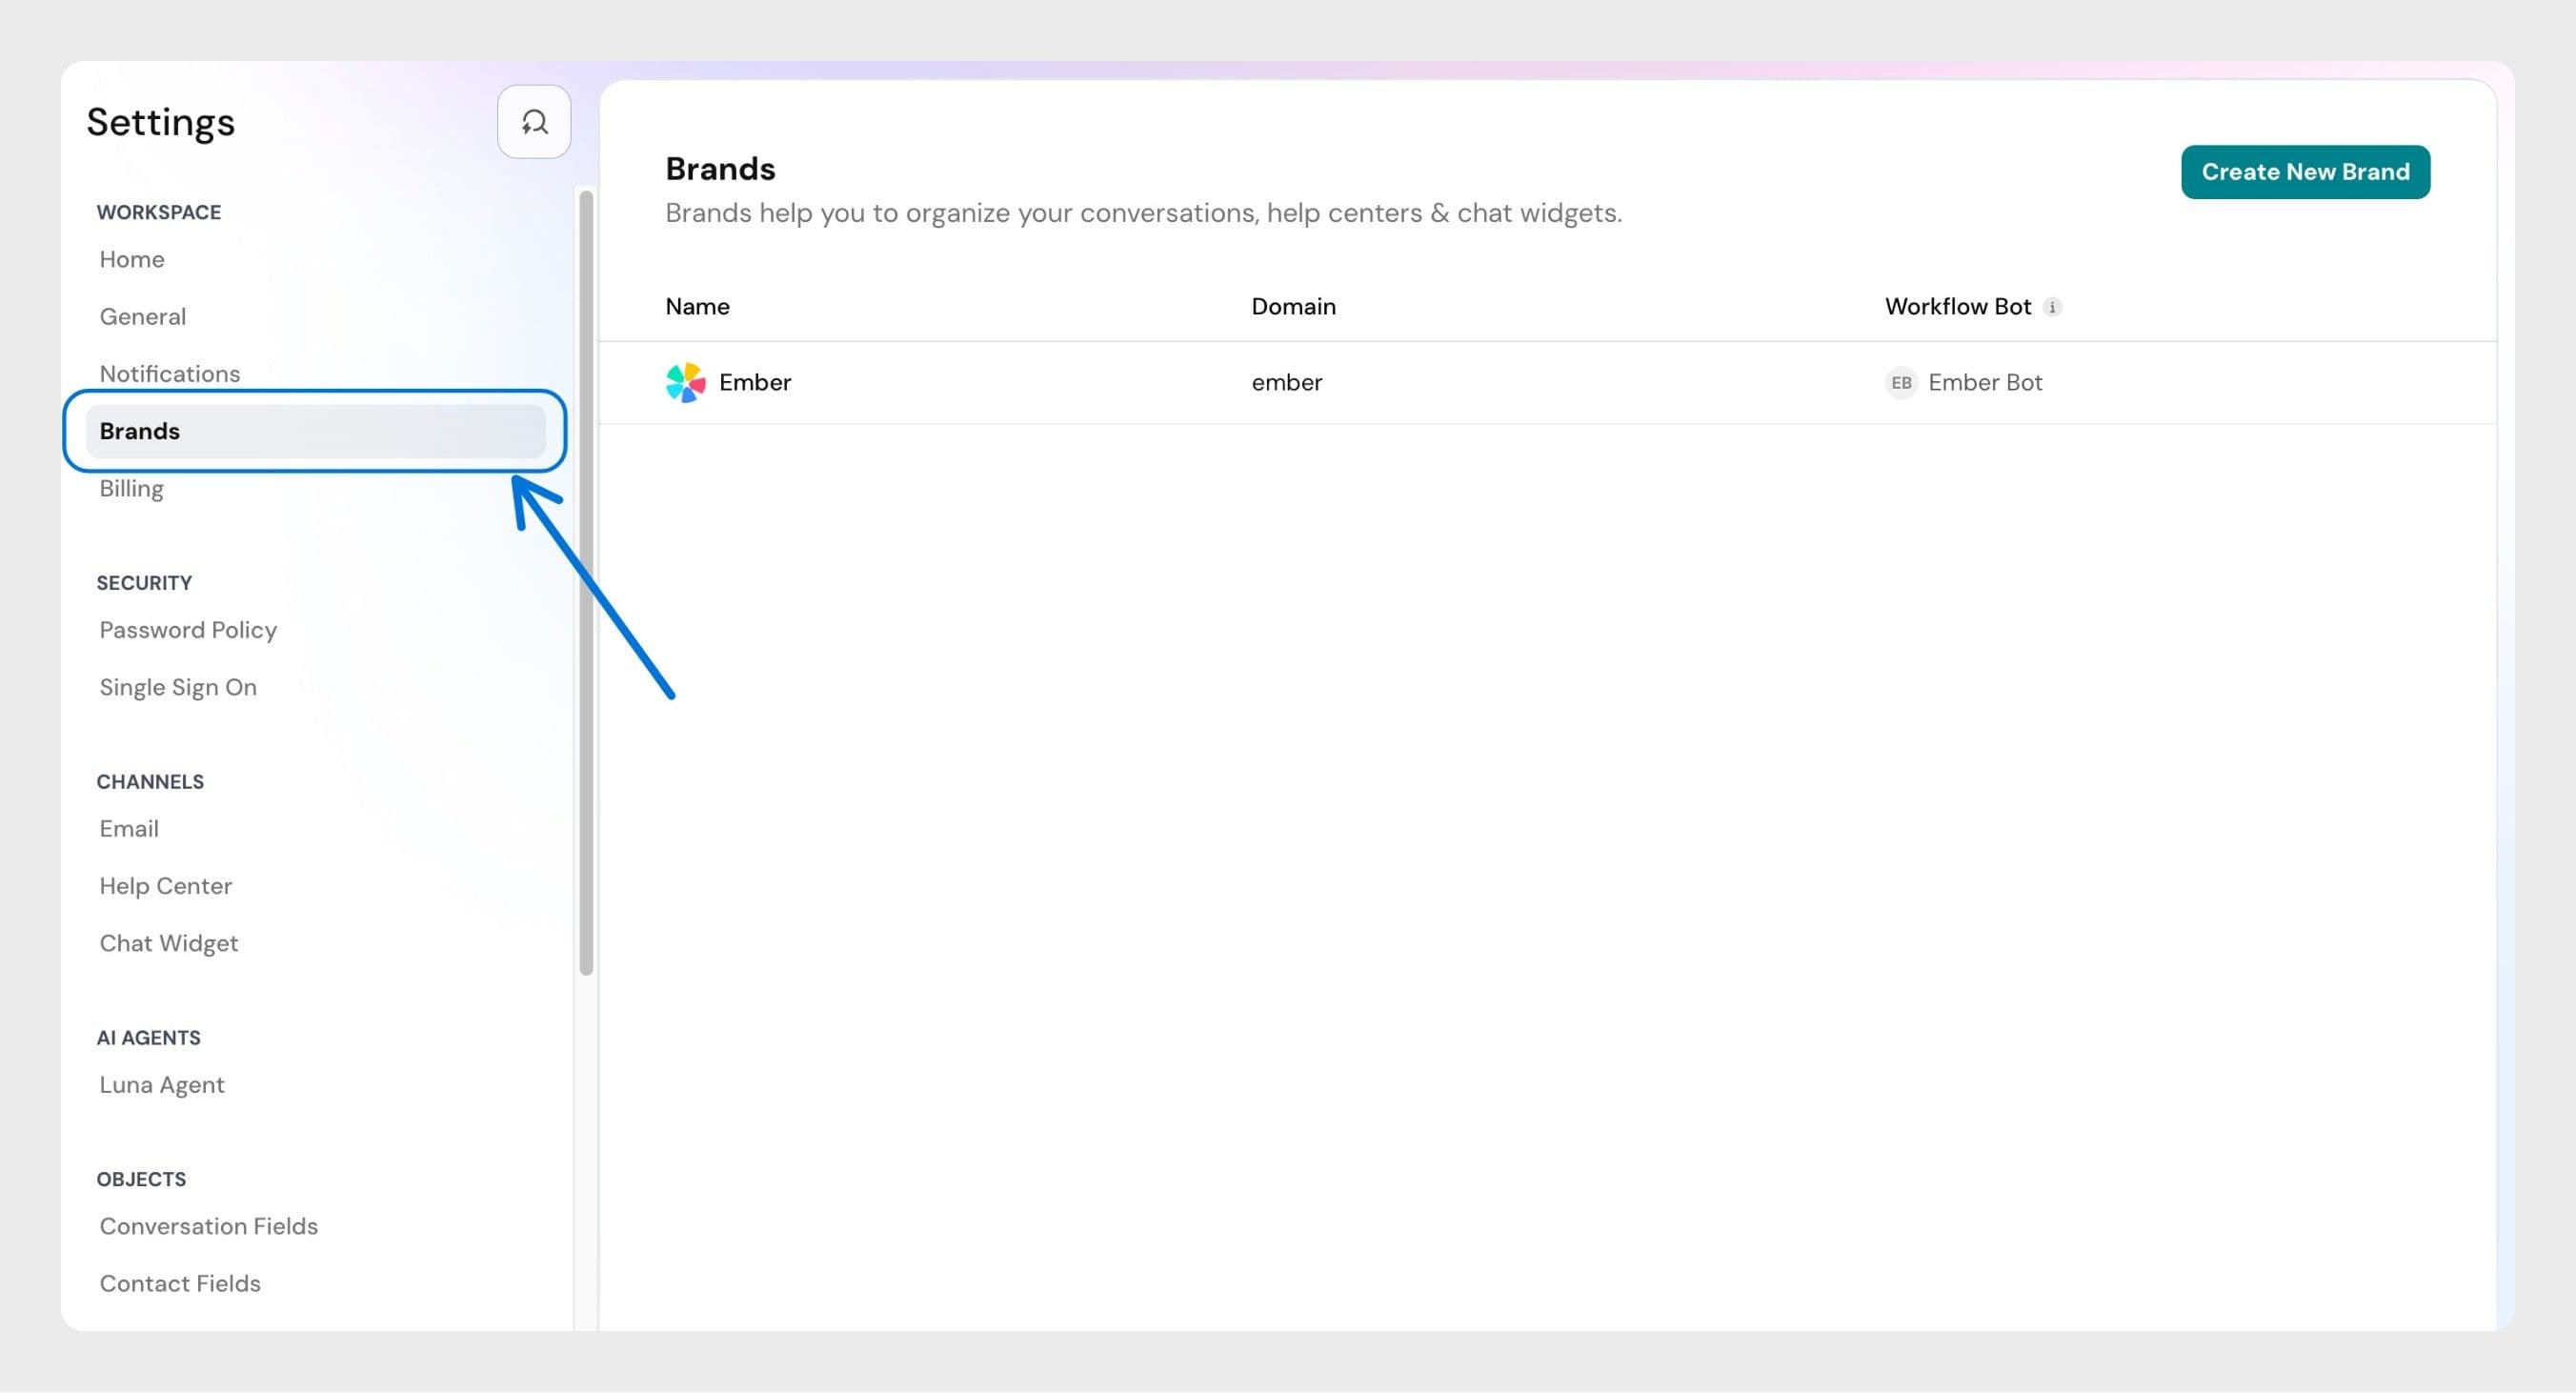Screen dimensions: 2576x1393
Task: Open the Billing section
Action: 131,489
